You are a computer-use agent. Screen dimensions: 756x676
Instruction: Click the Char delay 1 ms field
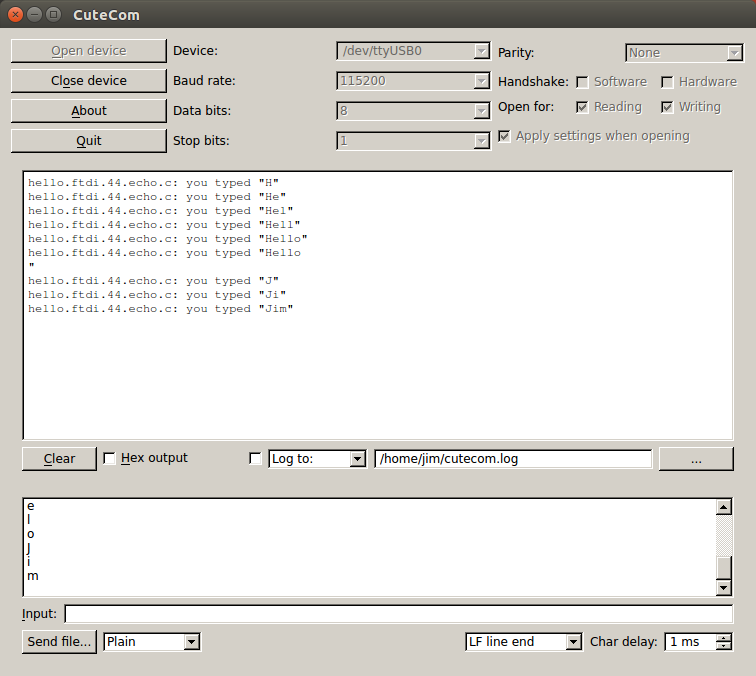tap(690, 642)
